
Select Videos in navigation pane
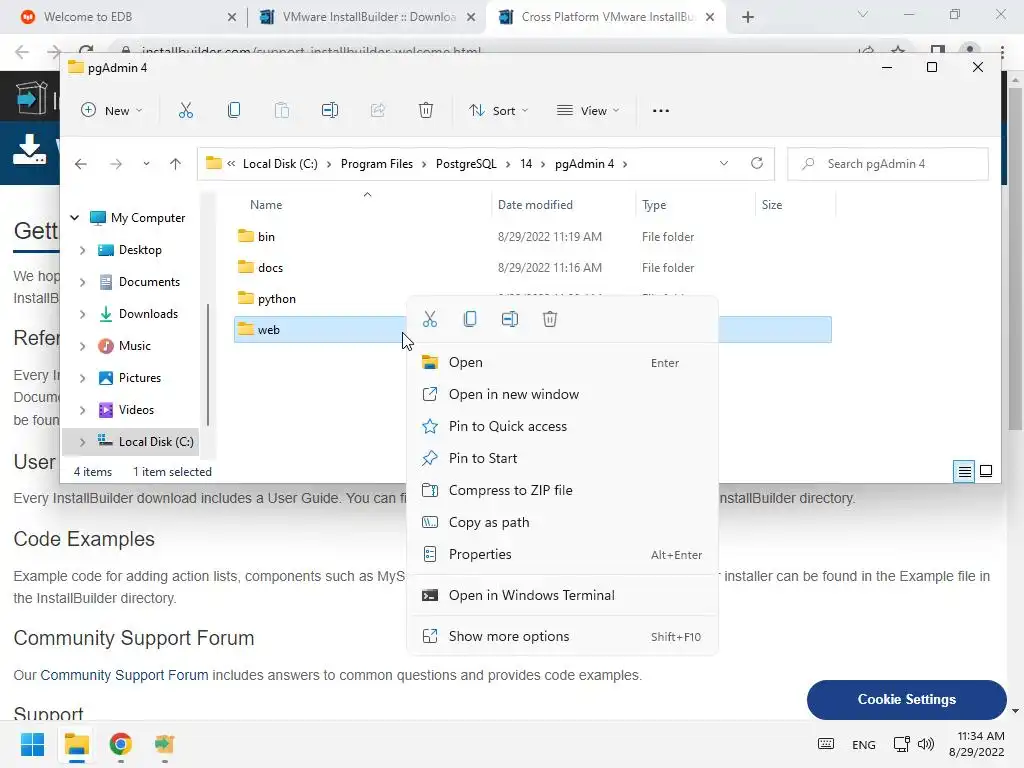pyautogui.click(x=136, y=410)
